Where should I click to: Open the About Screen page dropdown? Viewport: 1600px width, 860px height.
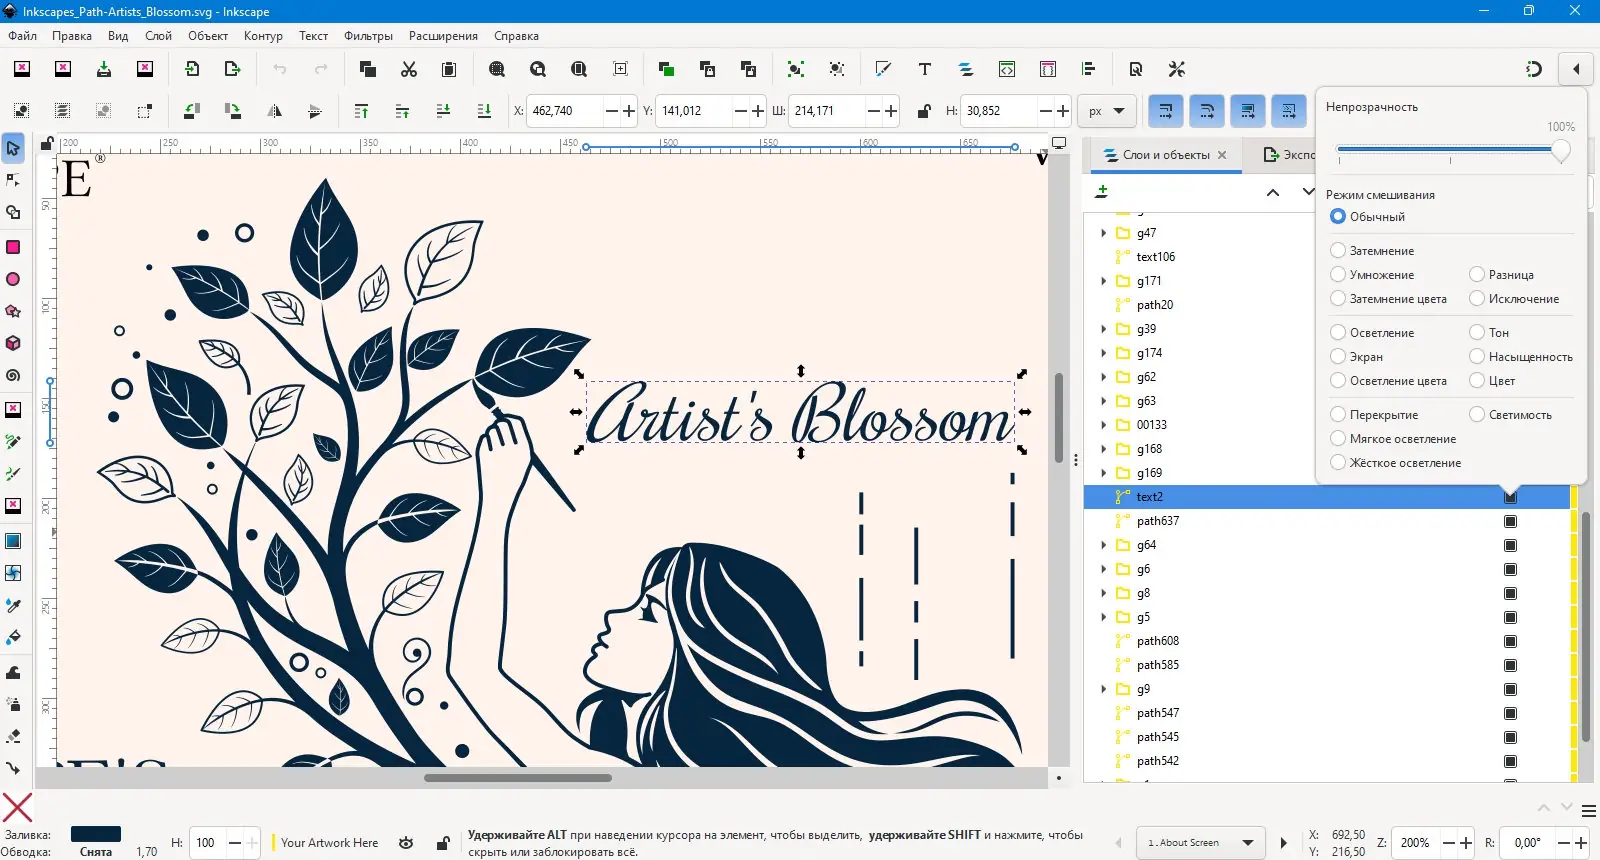(1201, 843)
